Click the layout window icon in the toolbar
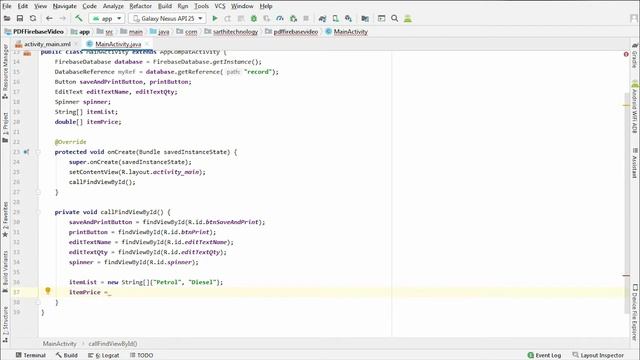640x360 pixels. [381, 18]
